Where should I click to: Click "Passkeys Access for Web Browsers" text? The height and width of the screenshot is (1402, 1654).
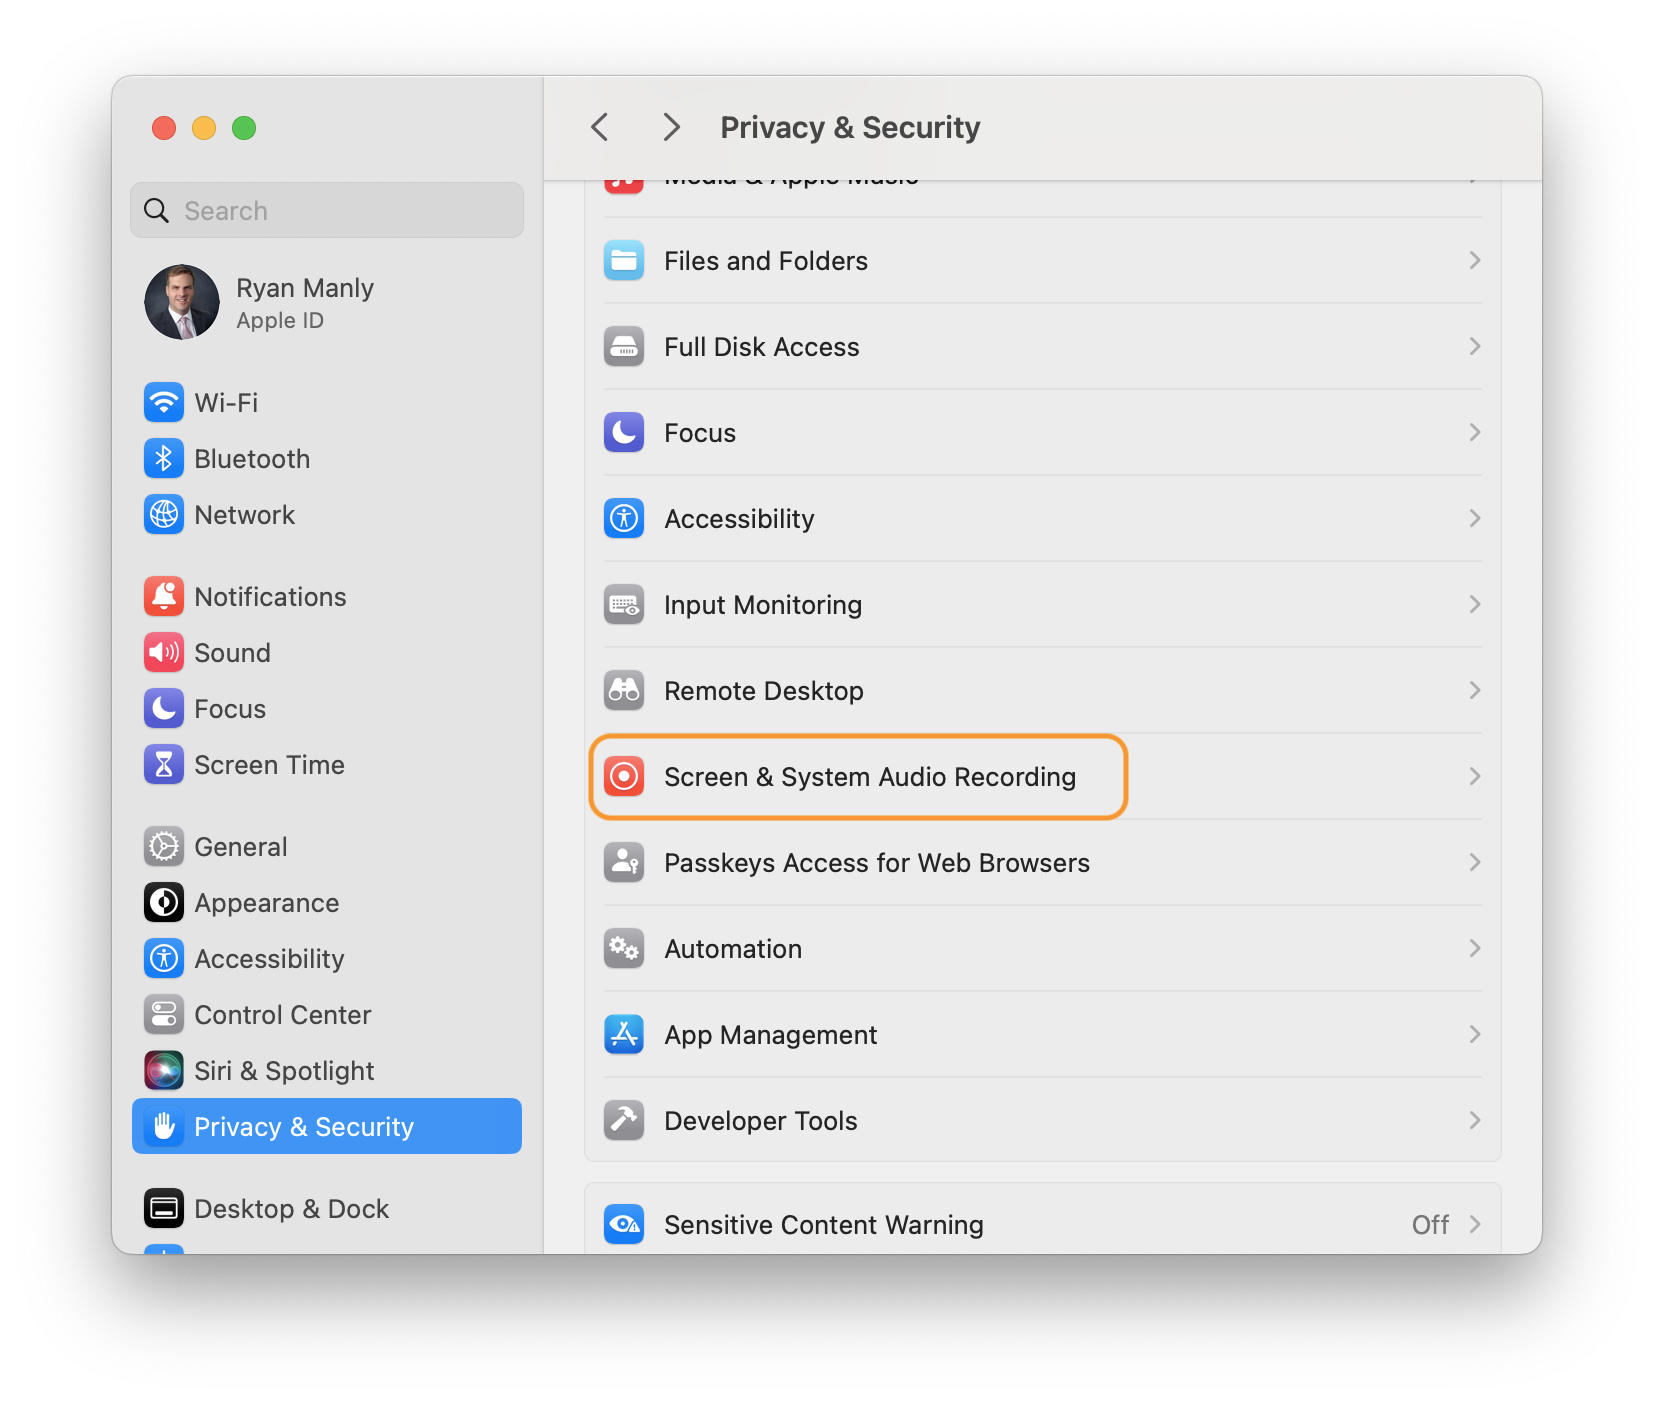[x=877, y=863]
